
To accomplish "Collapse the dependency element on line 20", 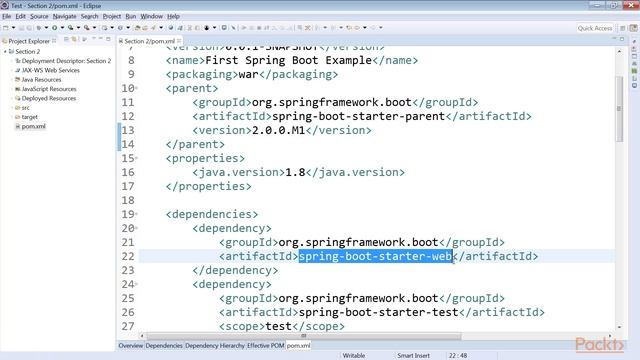I will click(136, 228).
